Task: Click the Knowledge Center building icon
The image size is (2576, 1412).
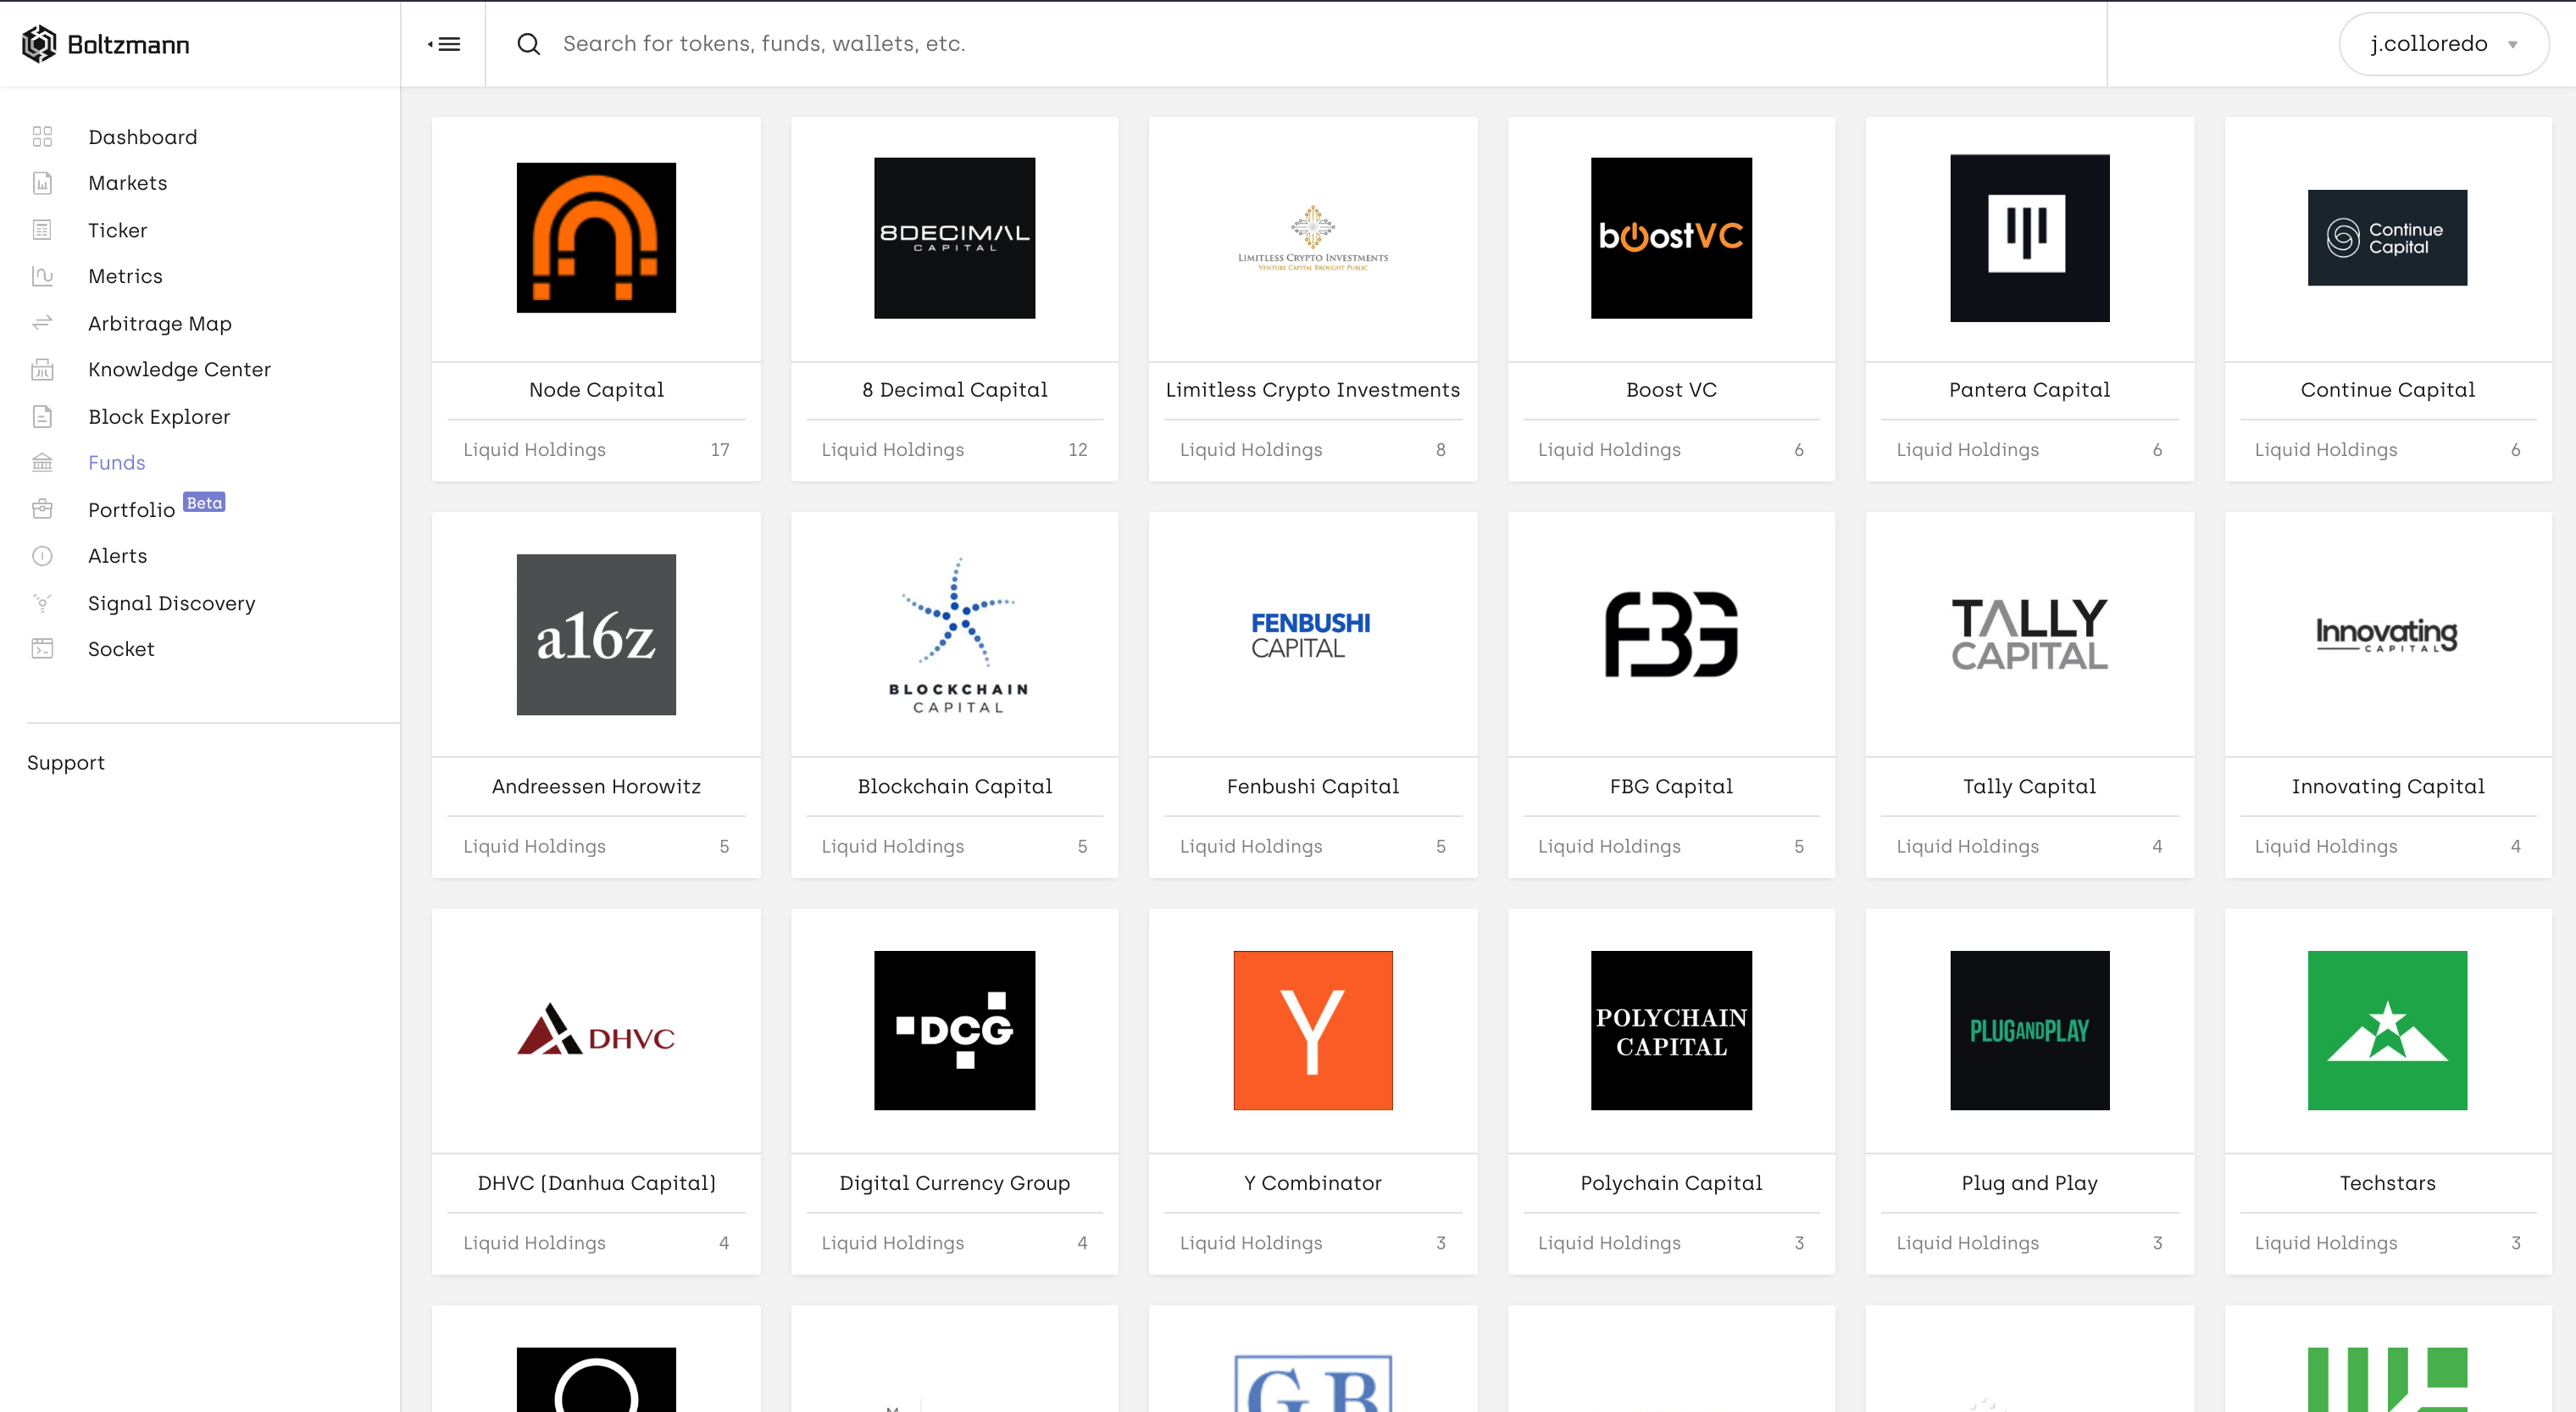Action: coord(42,370)
